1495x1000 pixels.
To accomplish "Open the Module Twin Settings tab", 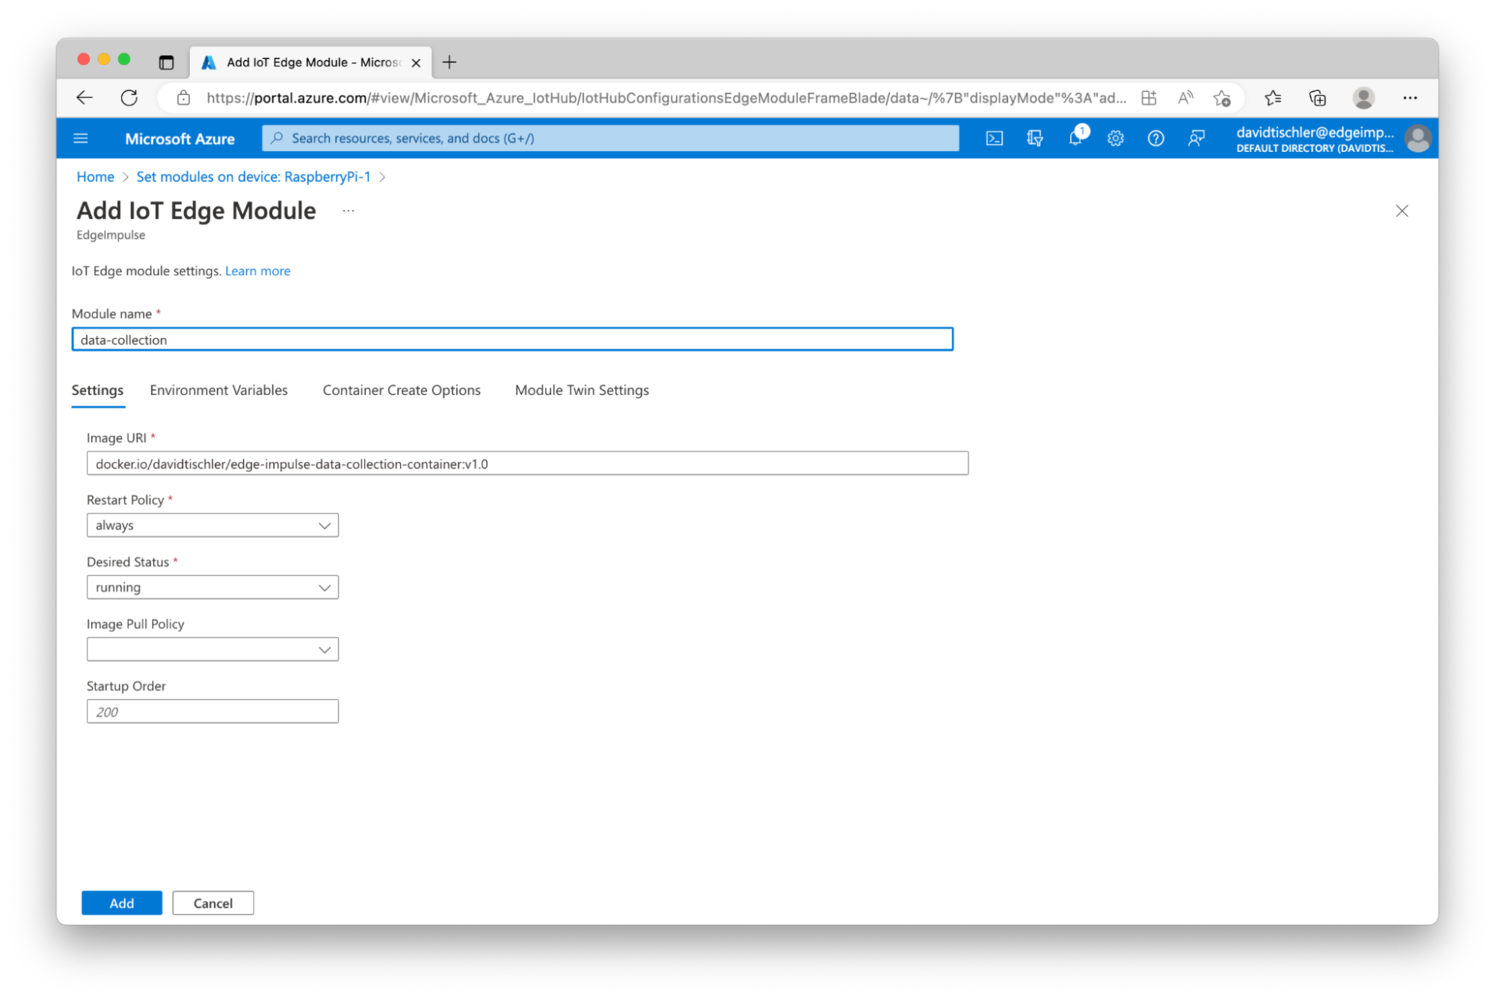I will coord(582,390).
